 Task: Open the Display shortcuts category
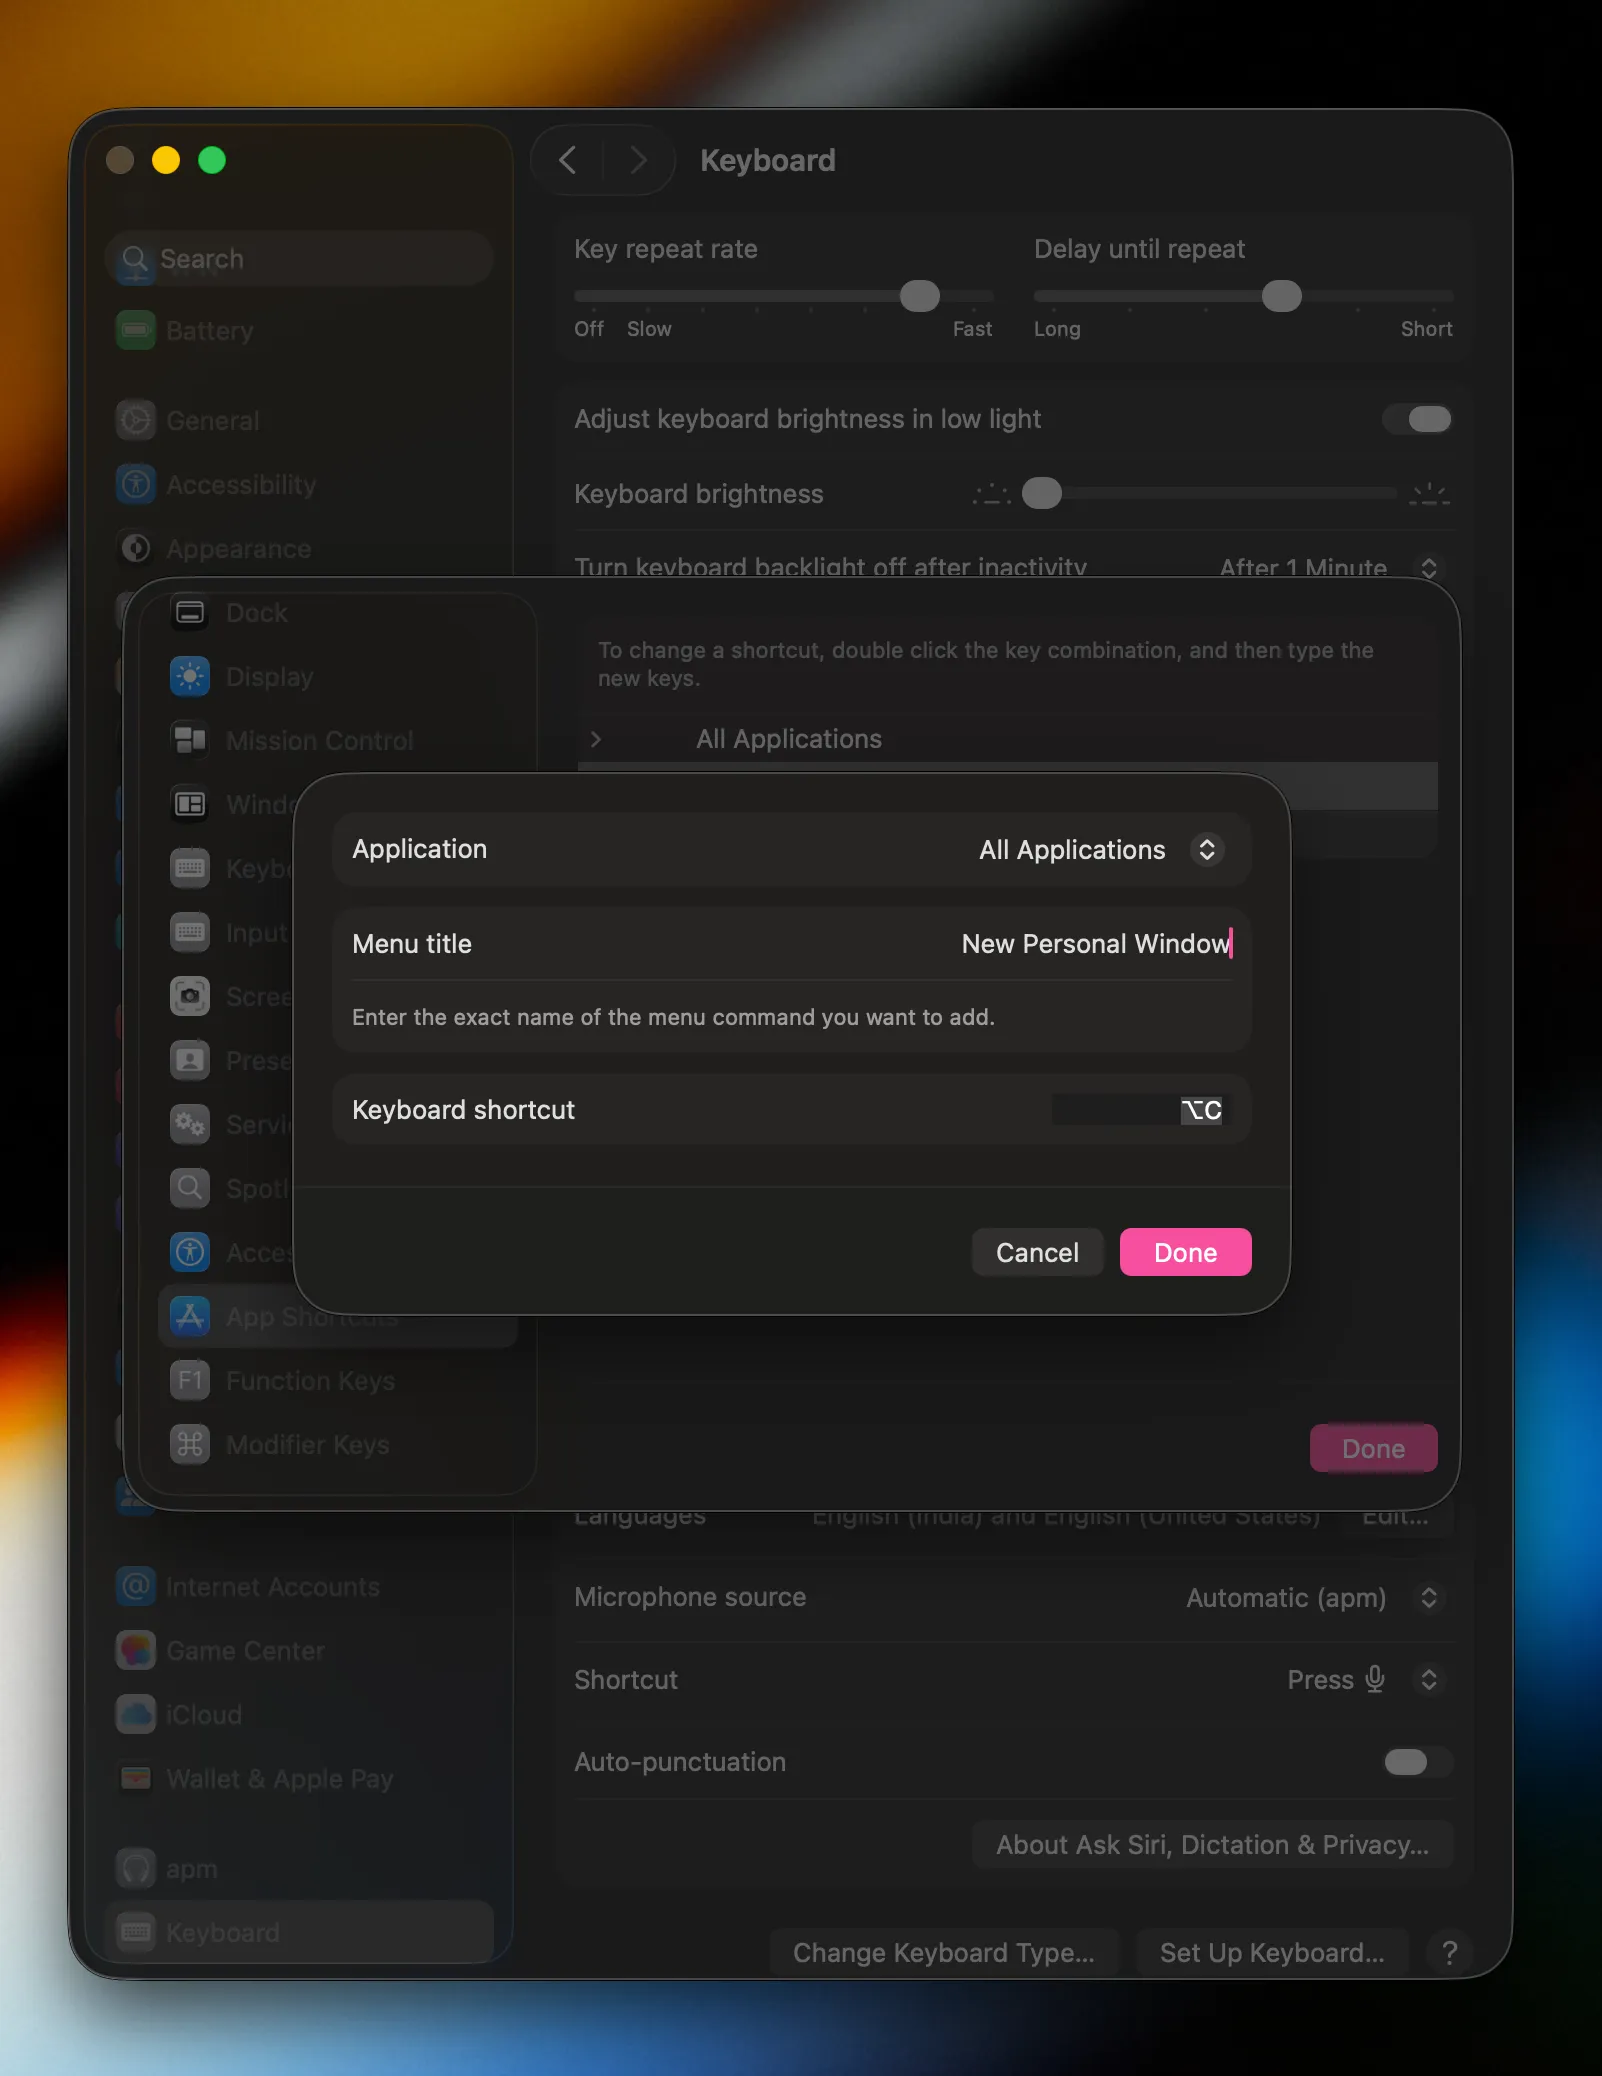click(x=270, y=676)
